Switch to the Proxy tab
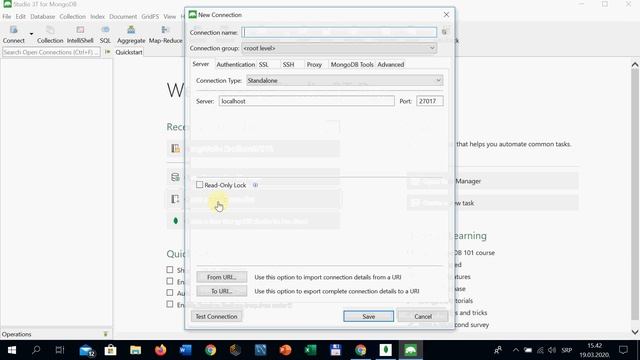The width and height of the screenshot is (640, 360). 314,64
